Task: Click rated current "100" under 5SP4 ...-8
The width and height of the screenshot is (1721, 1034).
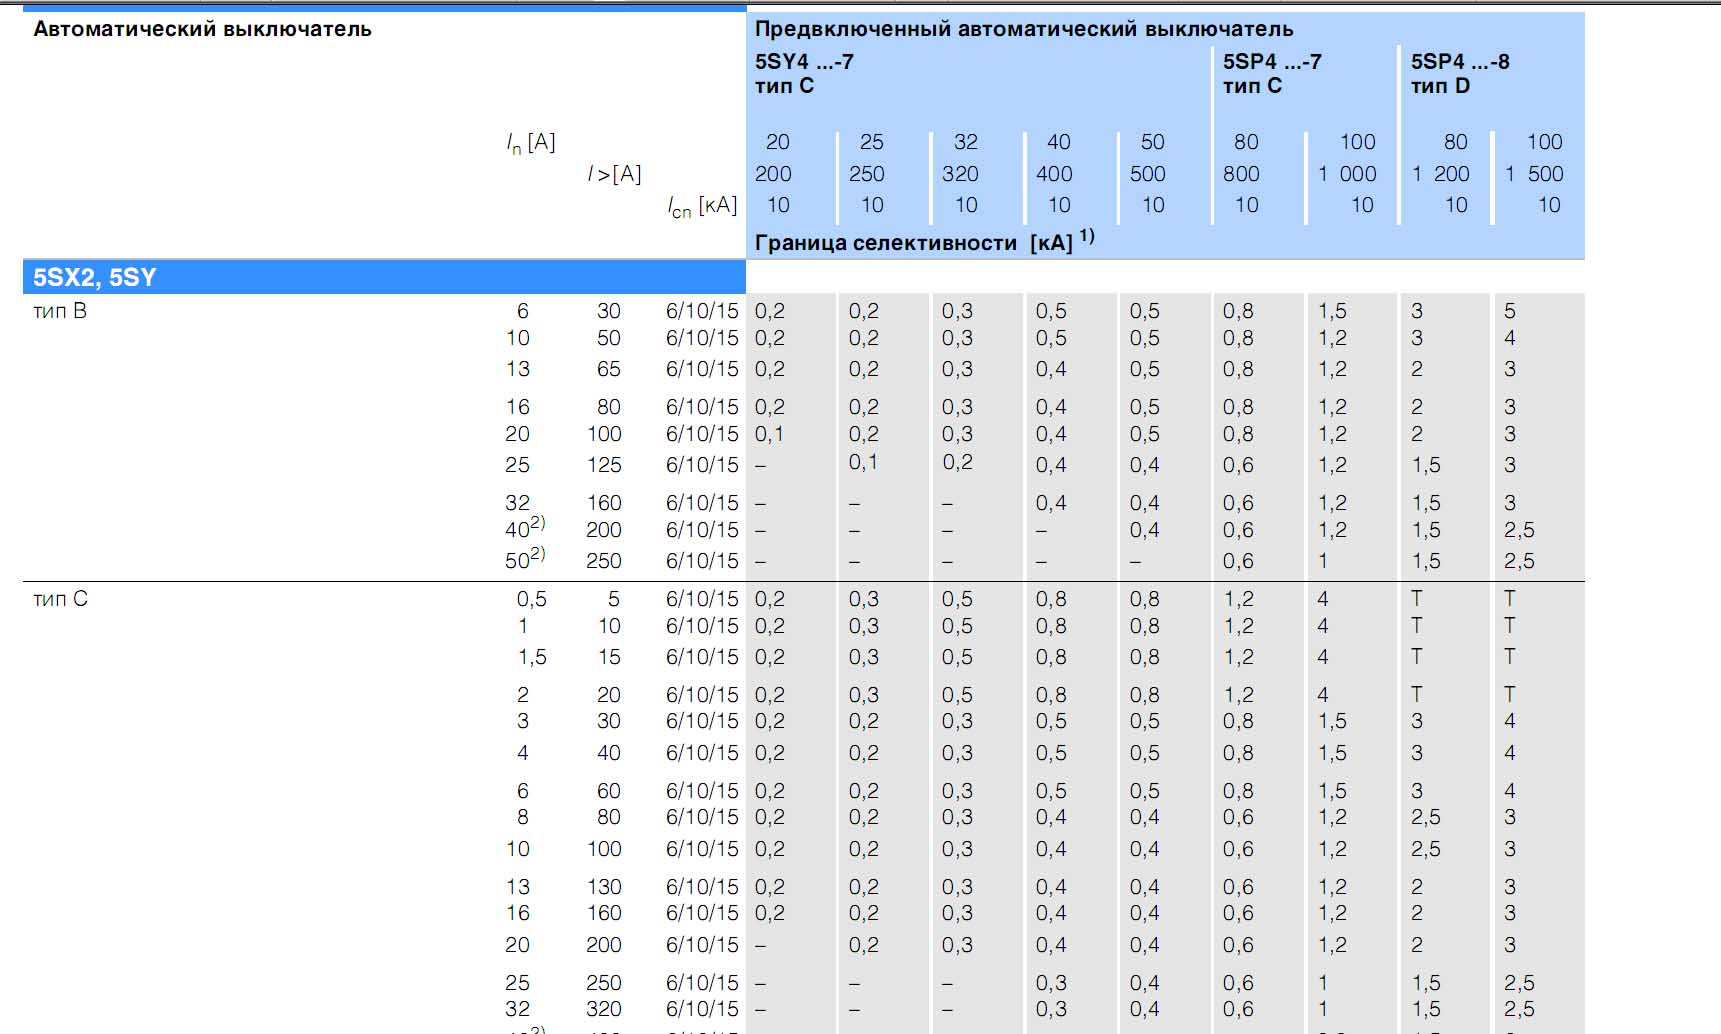Action: 1545,142
